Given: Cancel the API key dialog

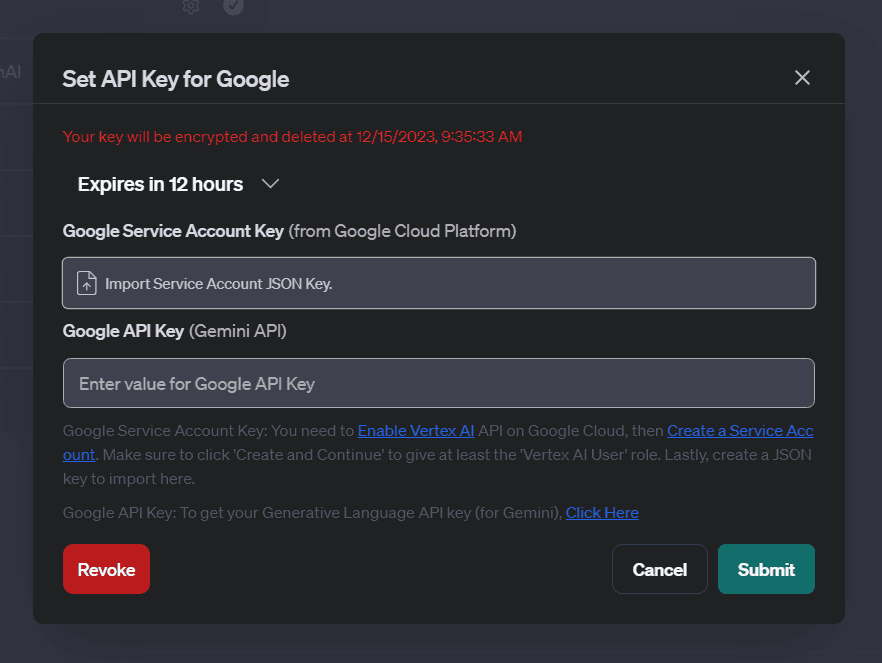Looking at the screenshot, I should pos(659,569).
